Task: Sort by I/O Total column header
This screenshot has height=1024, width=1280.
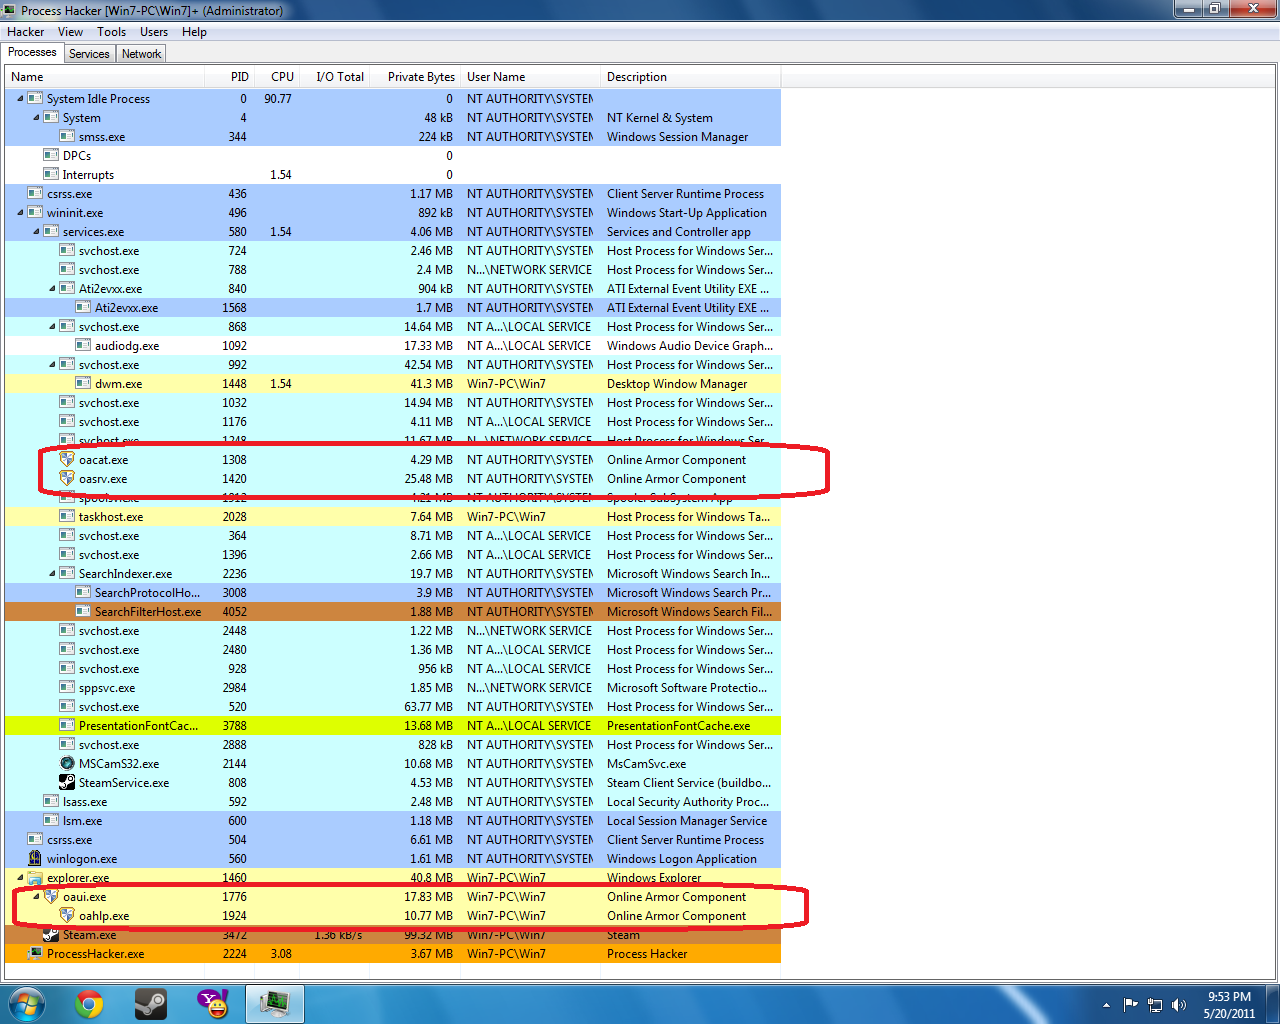Action: click(335, 77)
